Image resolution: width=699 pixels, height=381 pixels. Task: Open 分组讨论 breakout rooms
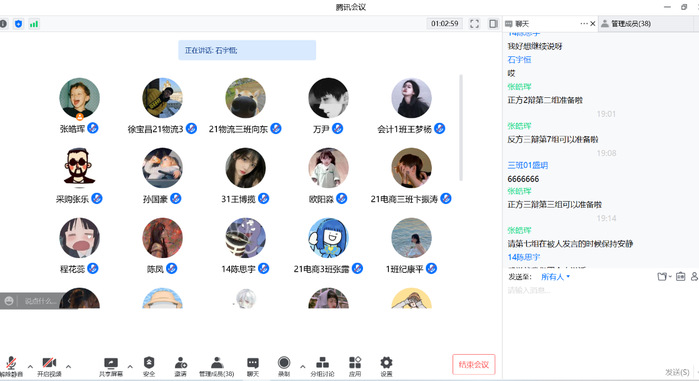322,367
